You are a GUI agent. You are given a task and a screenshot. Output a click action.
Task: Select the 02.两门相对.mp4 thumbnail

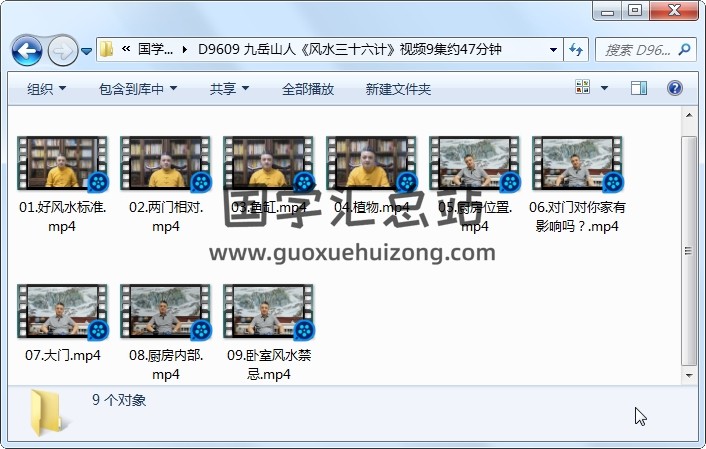[165, 163]
